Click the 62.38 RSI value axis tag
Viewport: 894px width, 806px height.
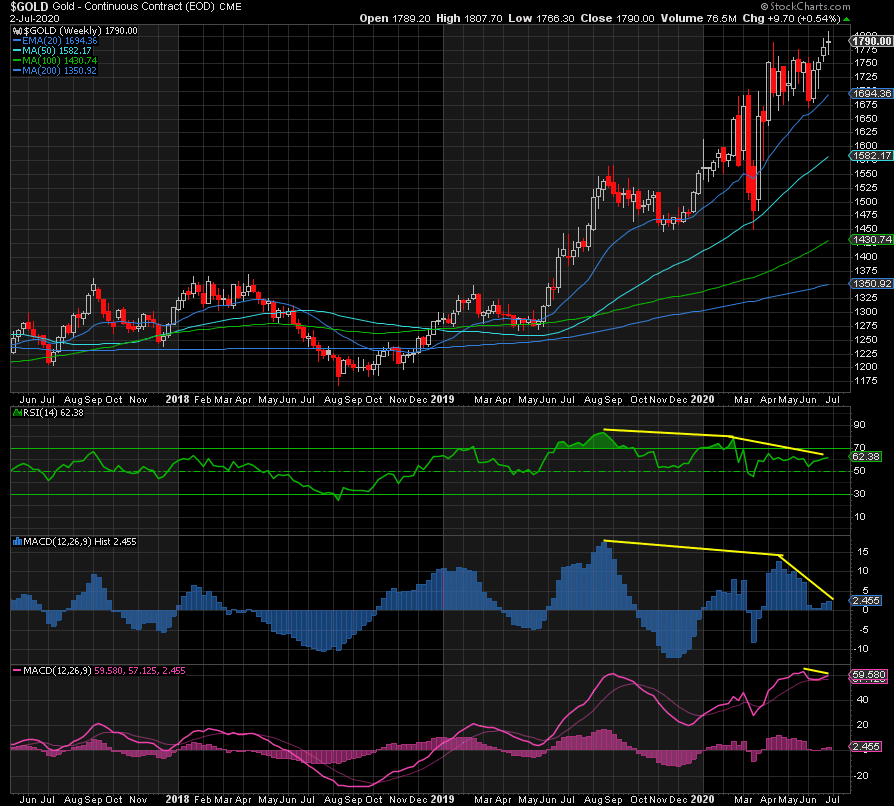[868, 457]
